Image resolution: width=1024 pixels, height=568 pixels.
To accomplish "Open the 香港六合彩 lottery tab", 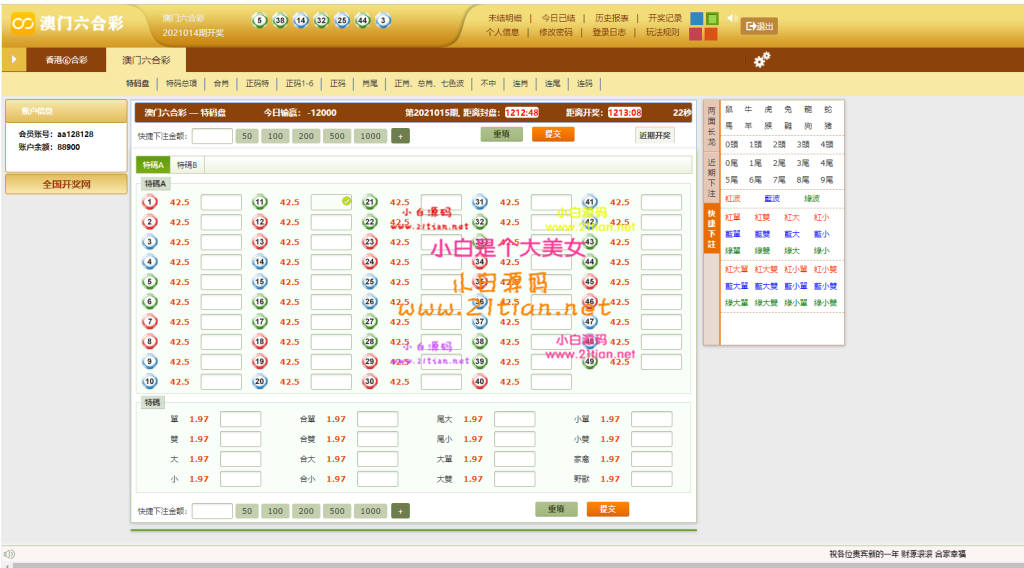I will pyautogui.click(x=66, y=60).
